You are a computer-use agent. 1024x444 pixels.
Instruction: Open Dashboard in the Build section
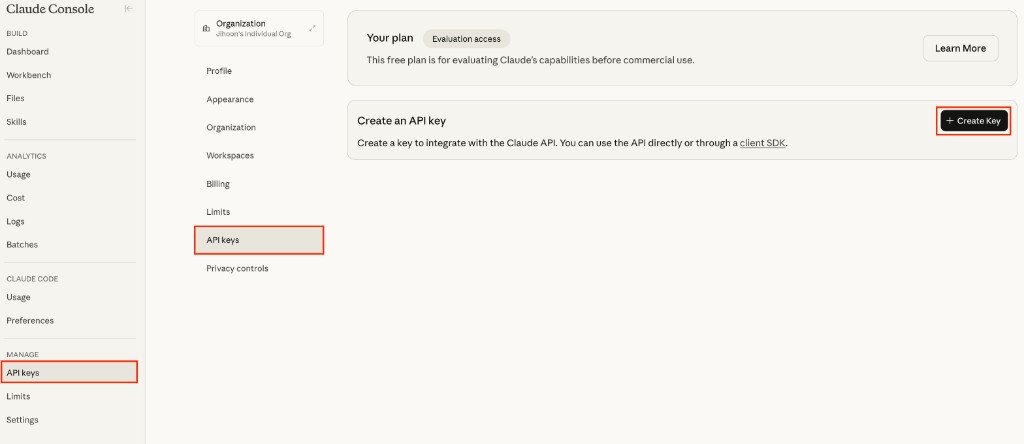click(x=28, y=52)
